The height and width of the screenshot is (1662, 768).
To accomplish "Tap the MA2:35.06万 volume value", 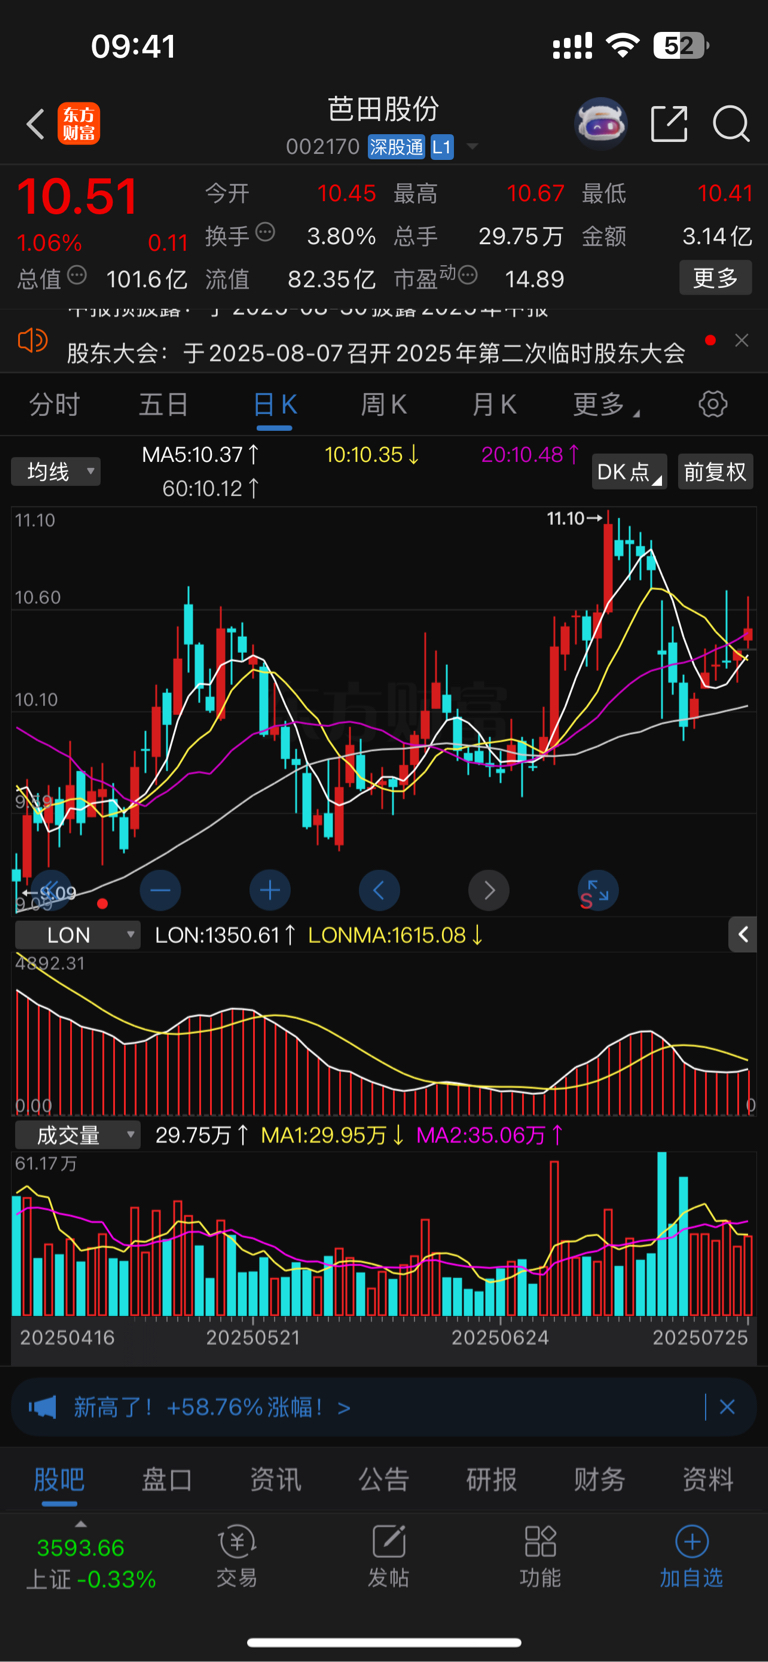I will 490,1135.
